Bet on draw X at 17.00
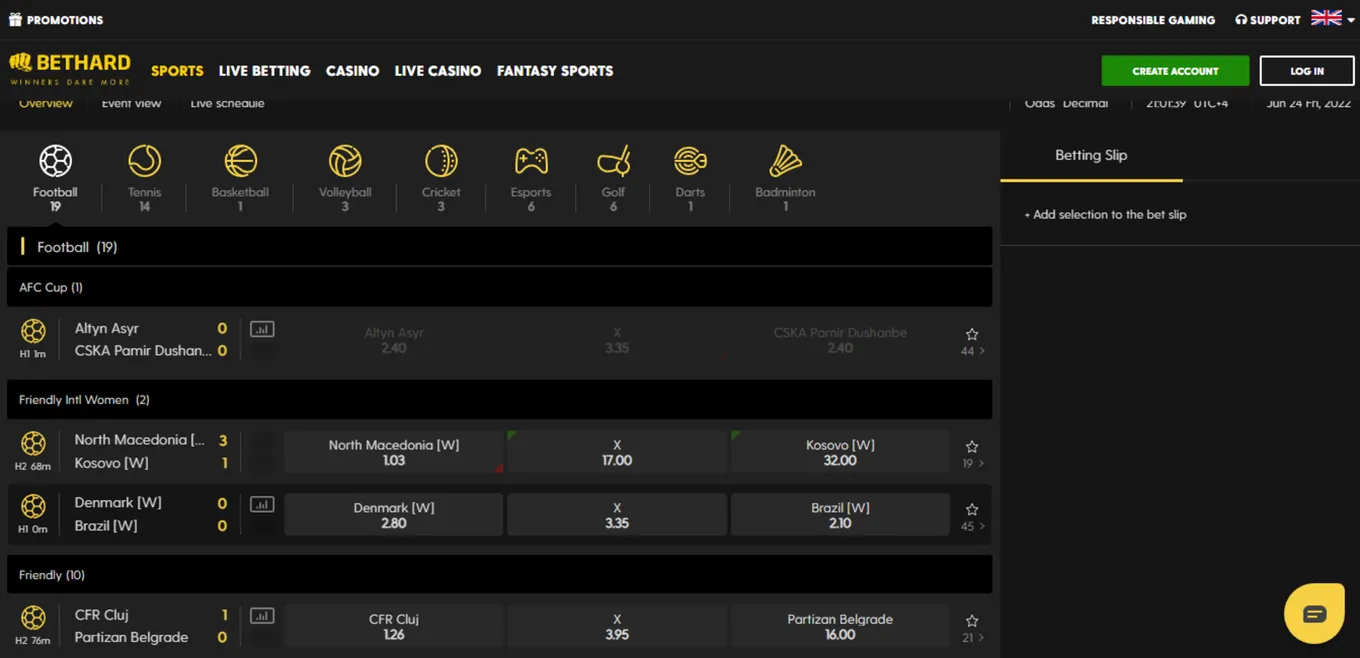The width and height of the screenshot is (1360, 658). [617, 452]
